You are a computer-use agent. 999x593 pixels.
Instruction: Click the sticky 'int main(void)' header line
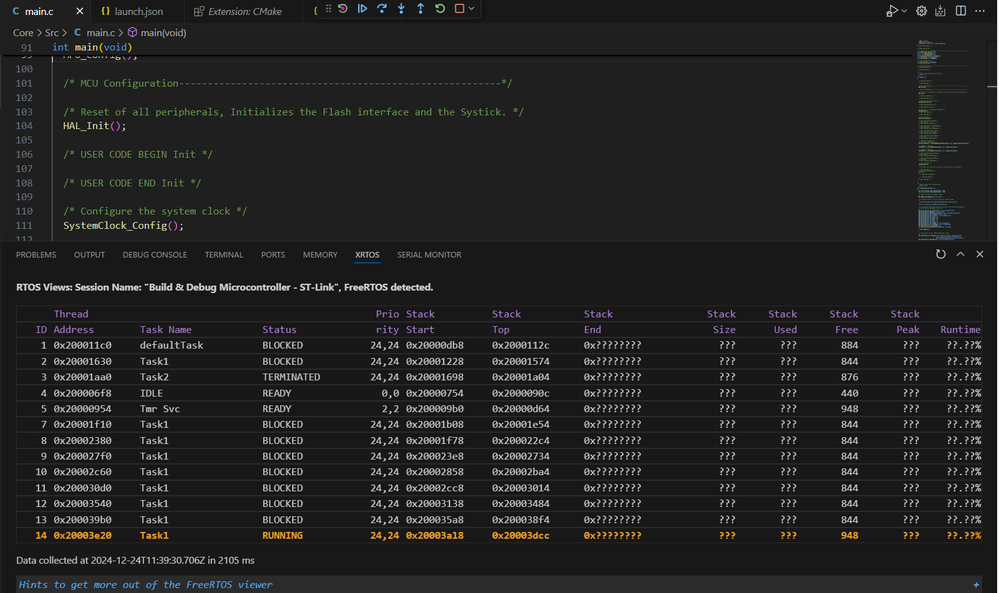[x=92, y=47]
